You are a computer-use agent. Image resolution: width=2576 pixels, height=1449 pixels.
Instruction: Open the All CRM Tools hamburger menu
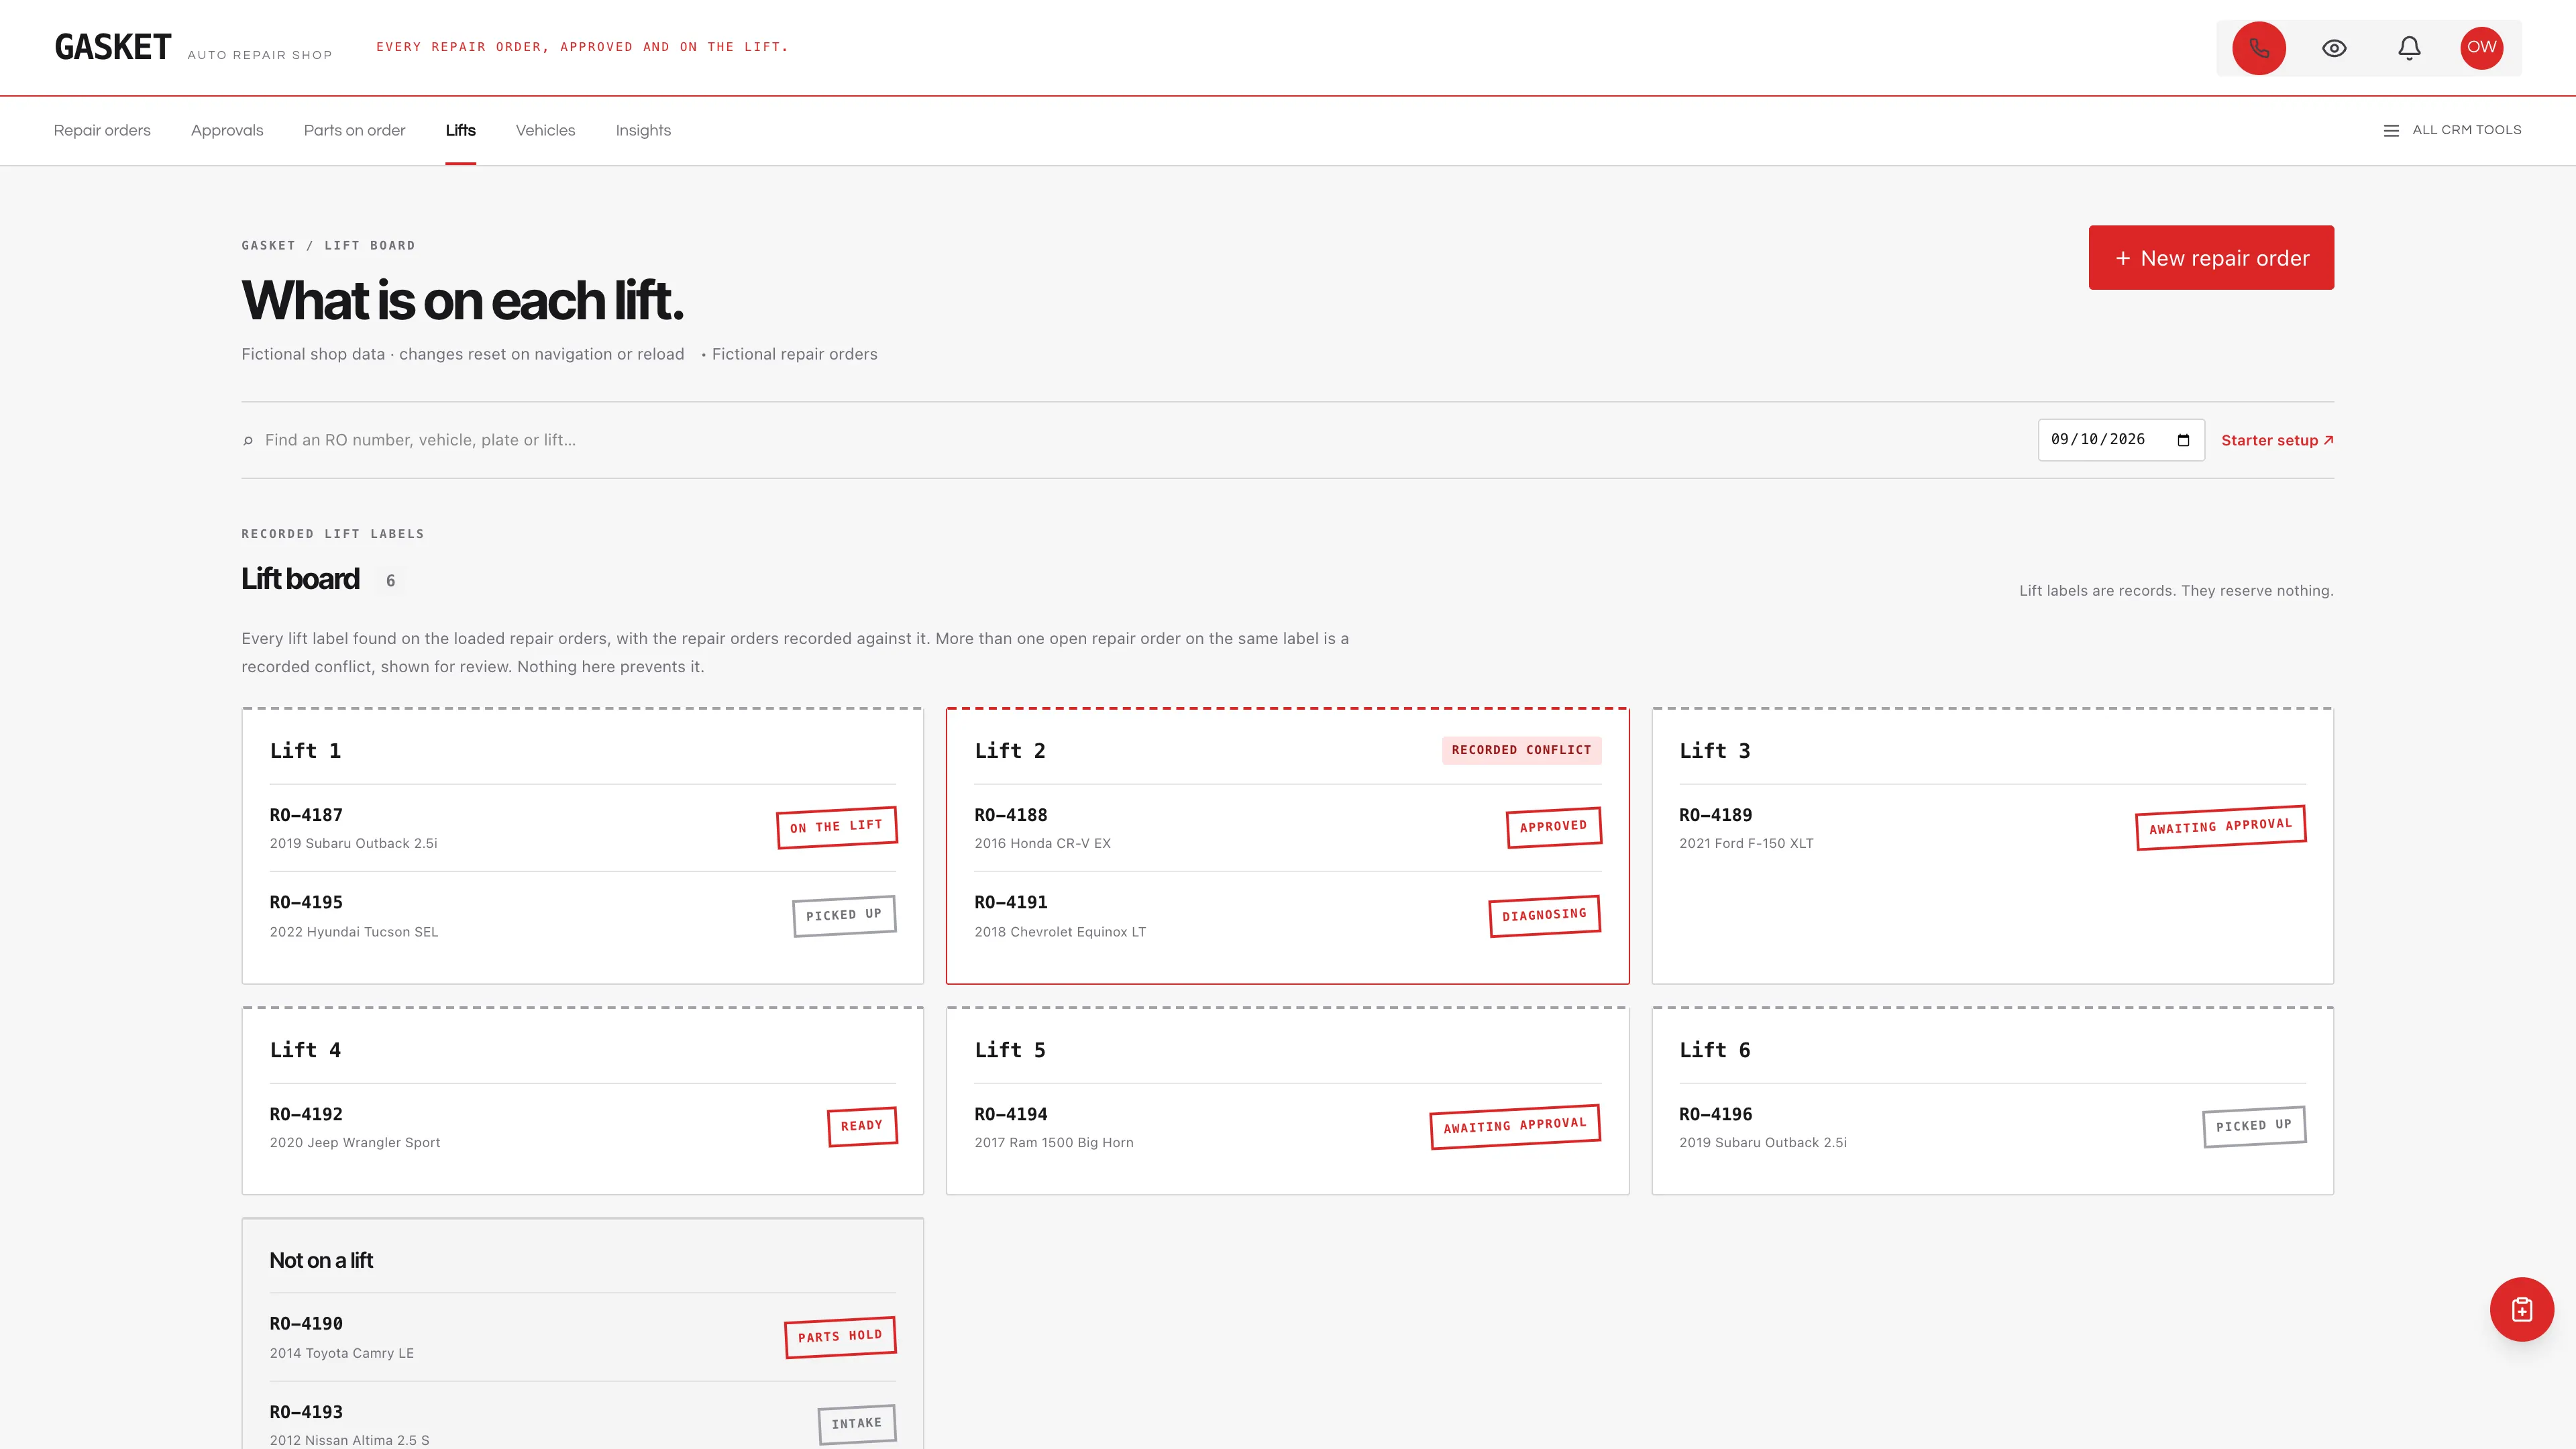click(2452, 130)
